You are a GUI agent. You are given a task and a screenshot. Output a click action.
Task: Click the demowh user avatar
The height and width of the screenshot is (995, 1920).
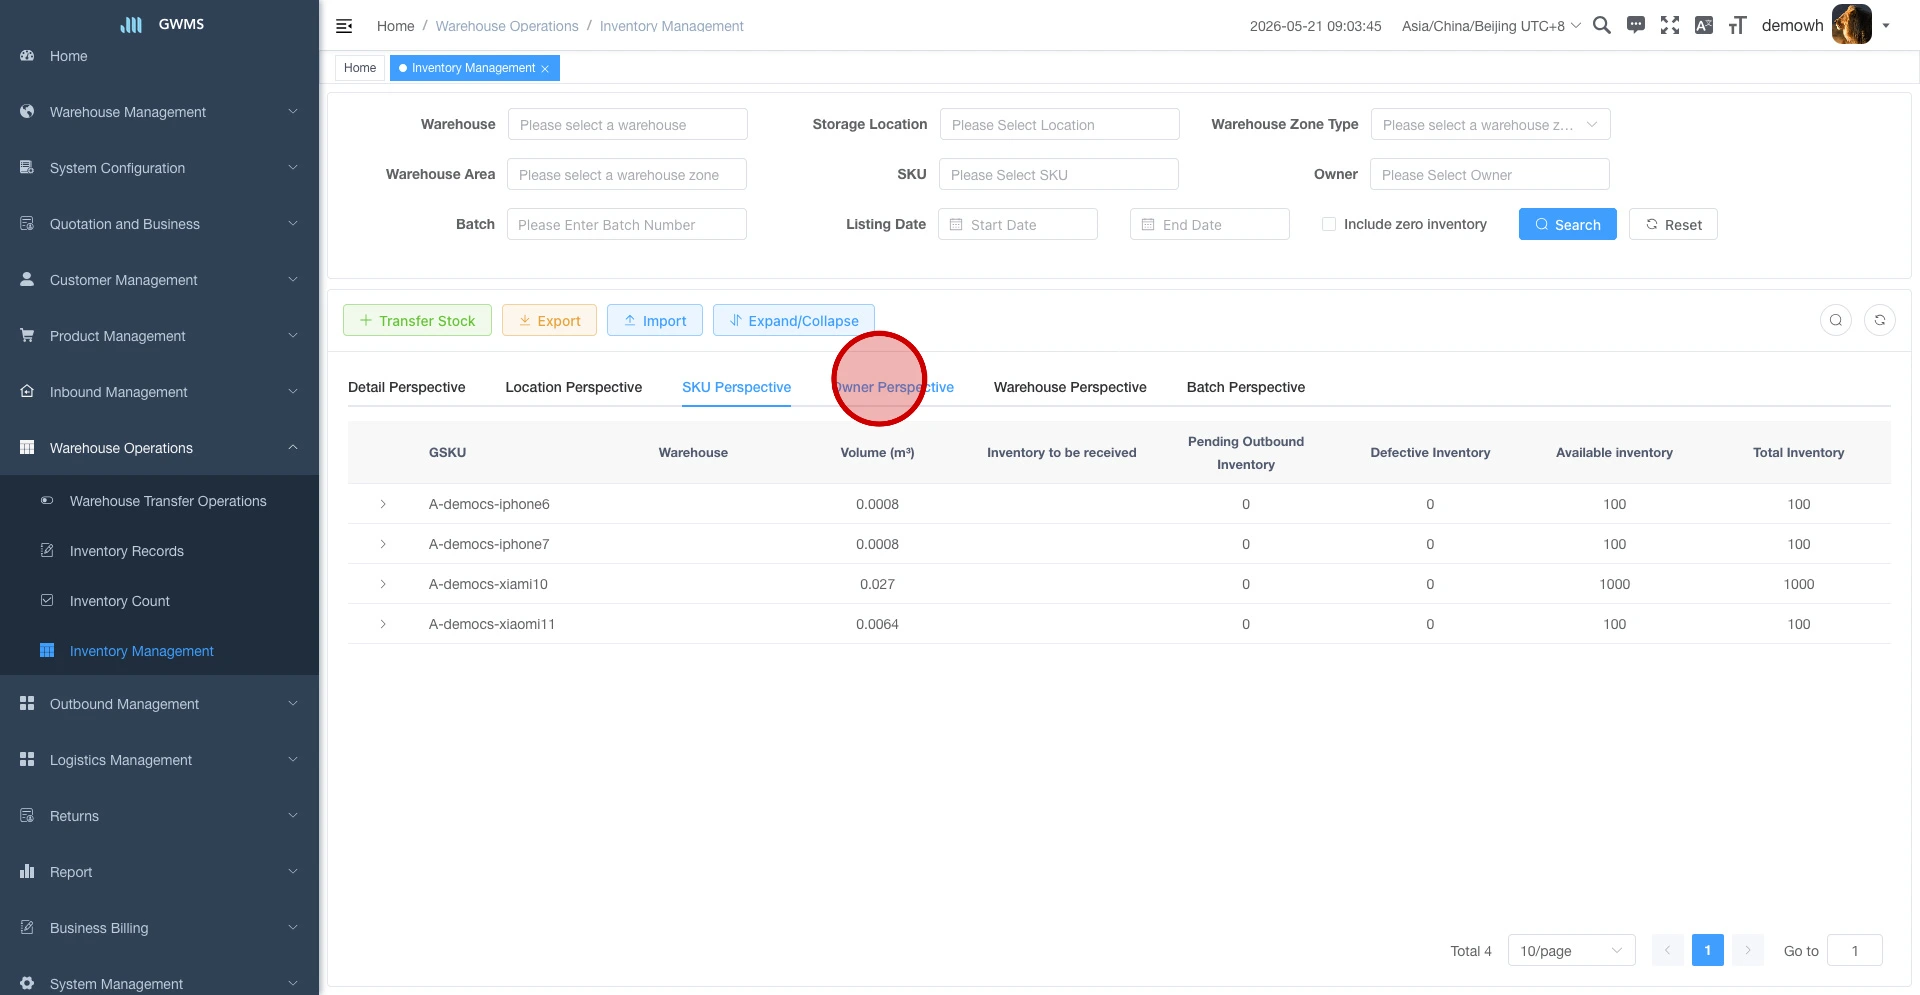point(1851,24)
